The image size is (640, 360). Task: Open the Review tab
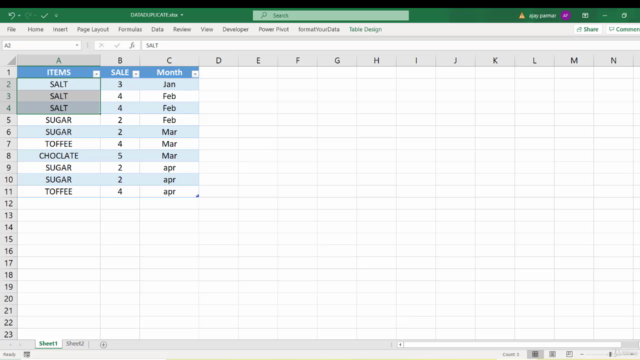pos(182,29)
